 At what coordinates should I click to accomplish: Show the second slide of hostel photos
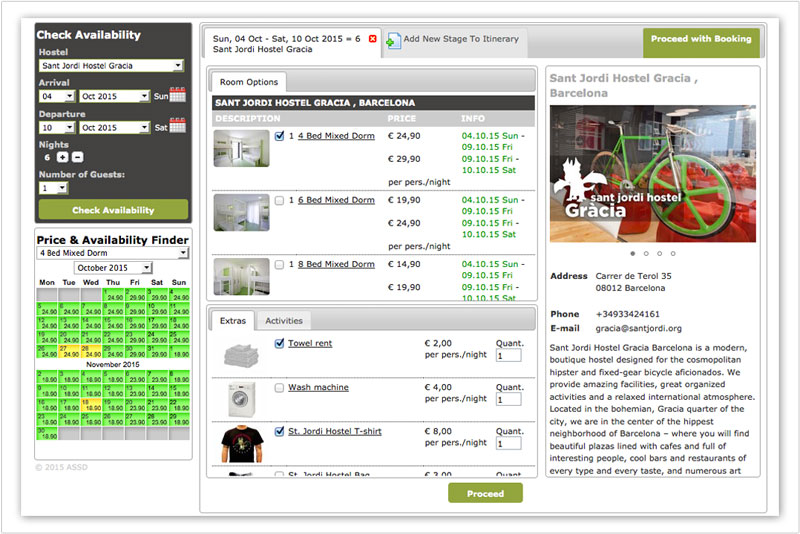(646, 253)
